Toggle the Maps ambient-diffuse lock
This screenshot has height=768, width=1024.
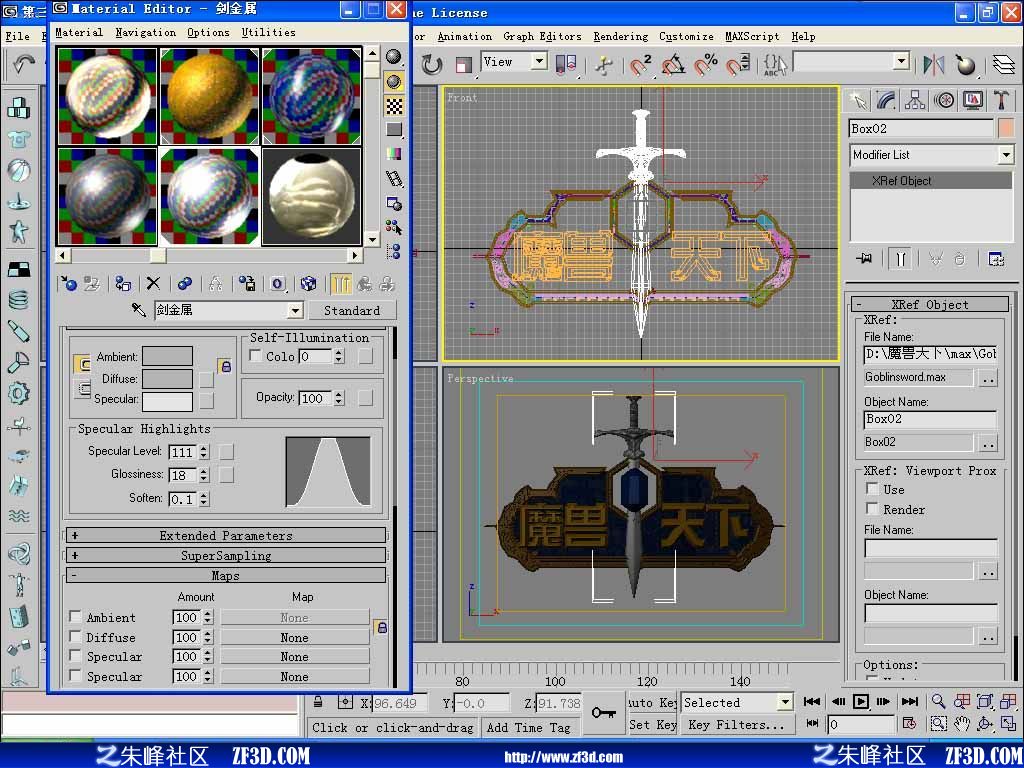(381, 628)
